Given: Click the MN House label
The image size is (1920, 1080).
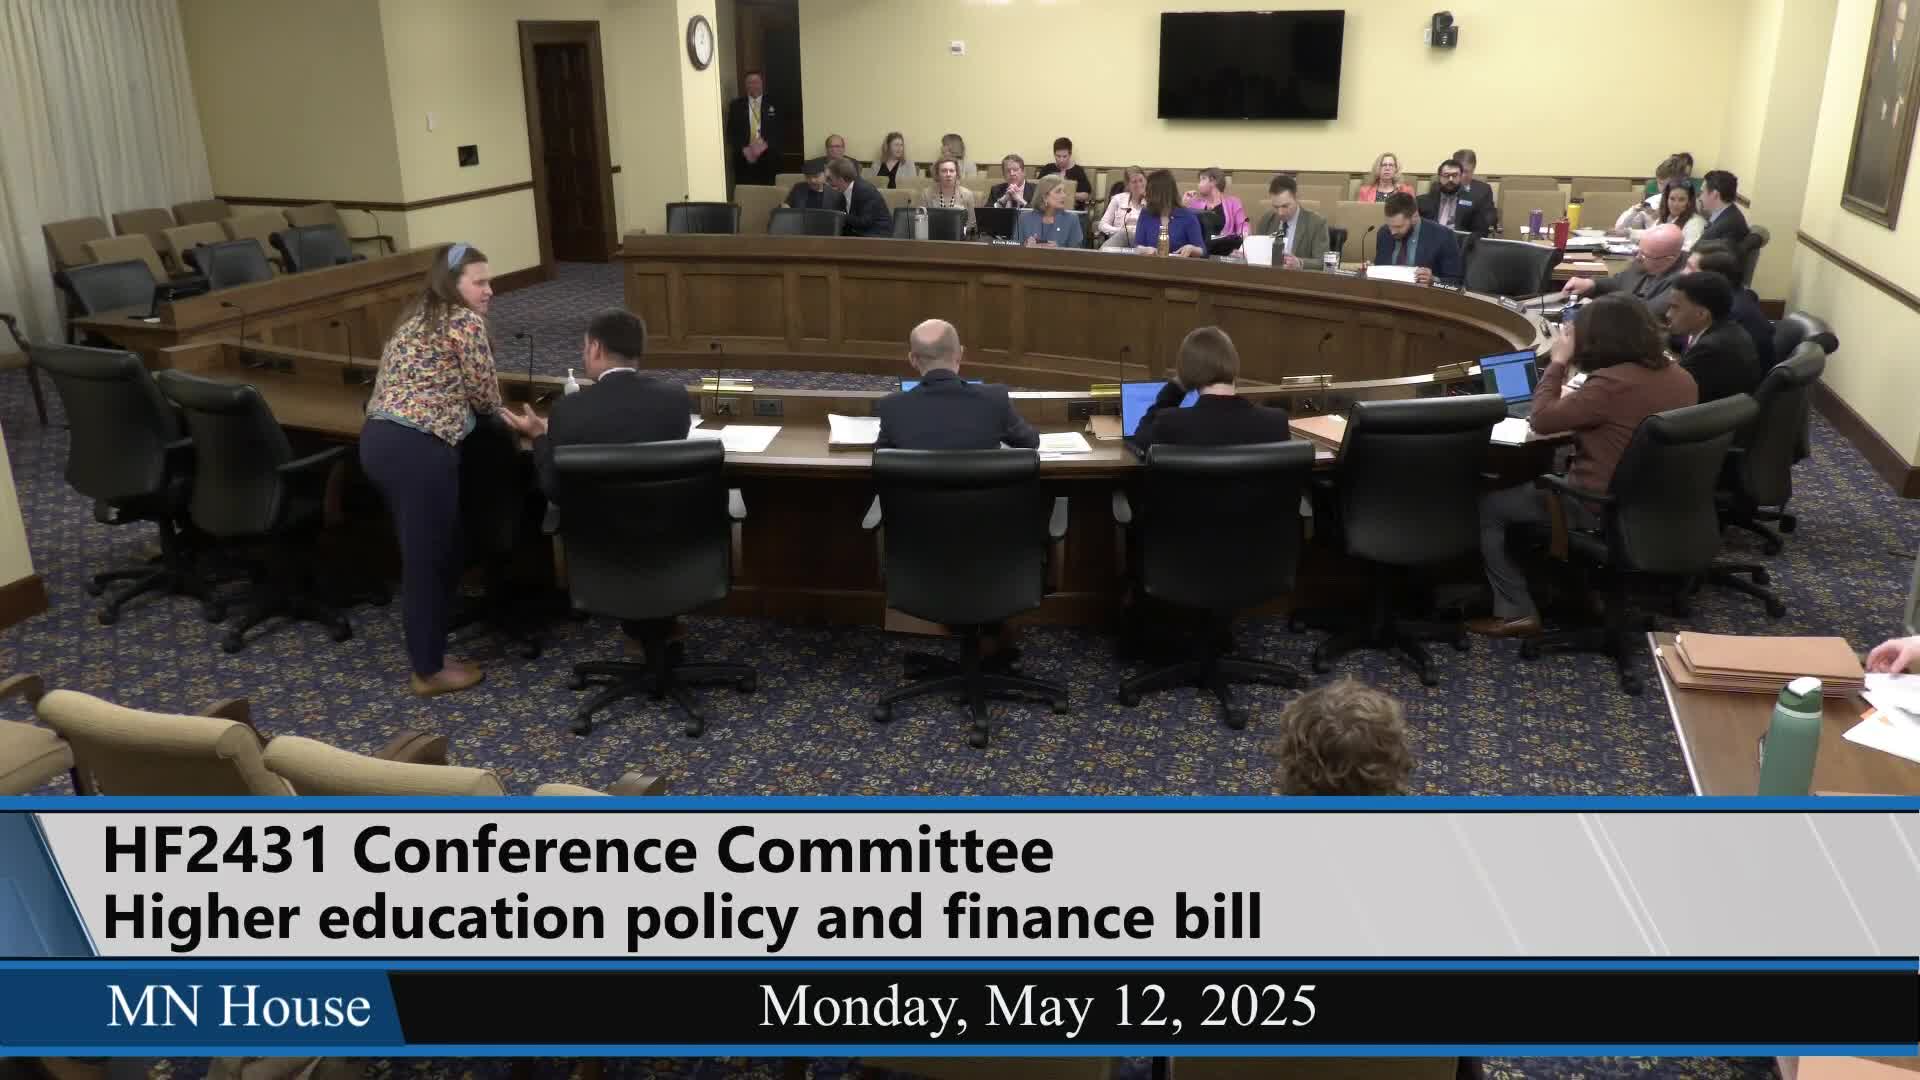Looking at the screenshot, I should pyautogui.click(x=238, y=1006).
